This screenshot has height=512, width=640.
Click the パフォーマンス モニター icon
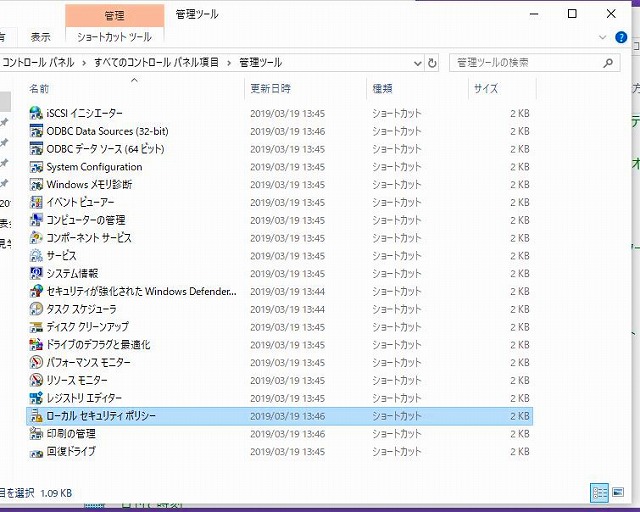36,362
